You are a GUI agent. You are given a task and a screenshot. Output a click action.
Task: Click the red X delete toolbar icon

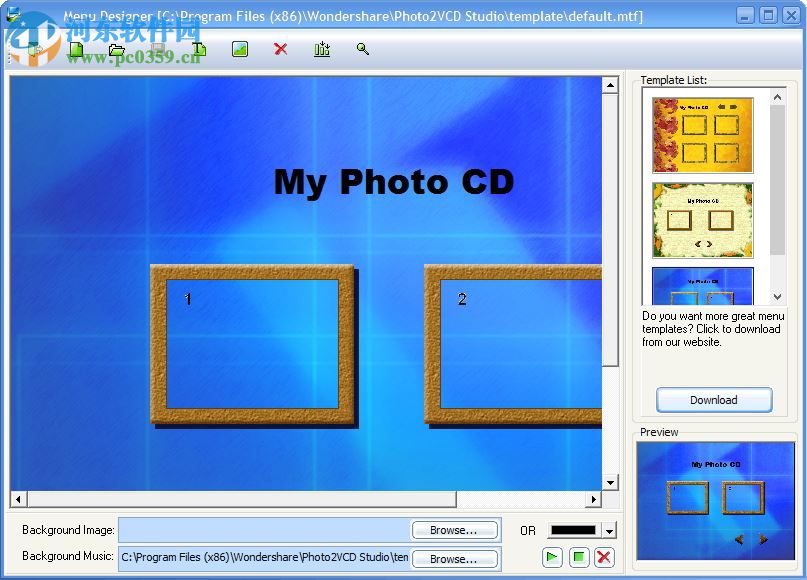[x=280, y=49]
